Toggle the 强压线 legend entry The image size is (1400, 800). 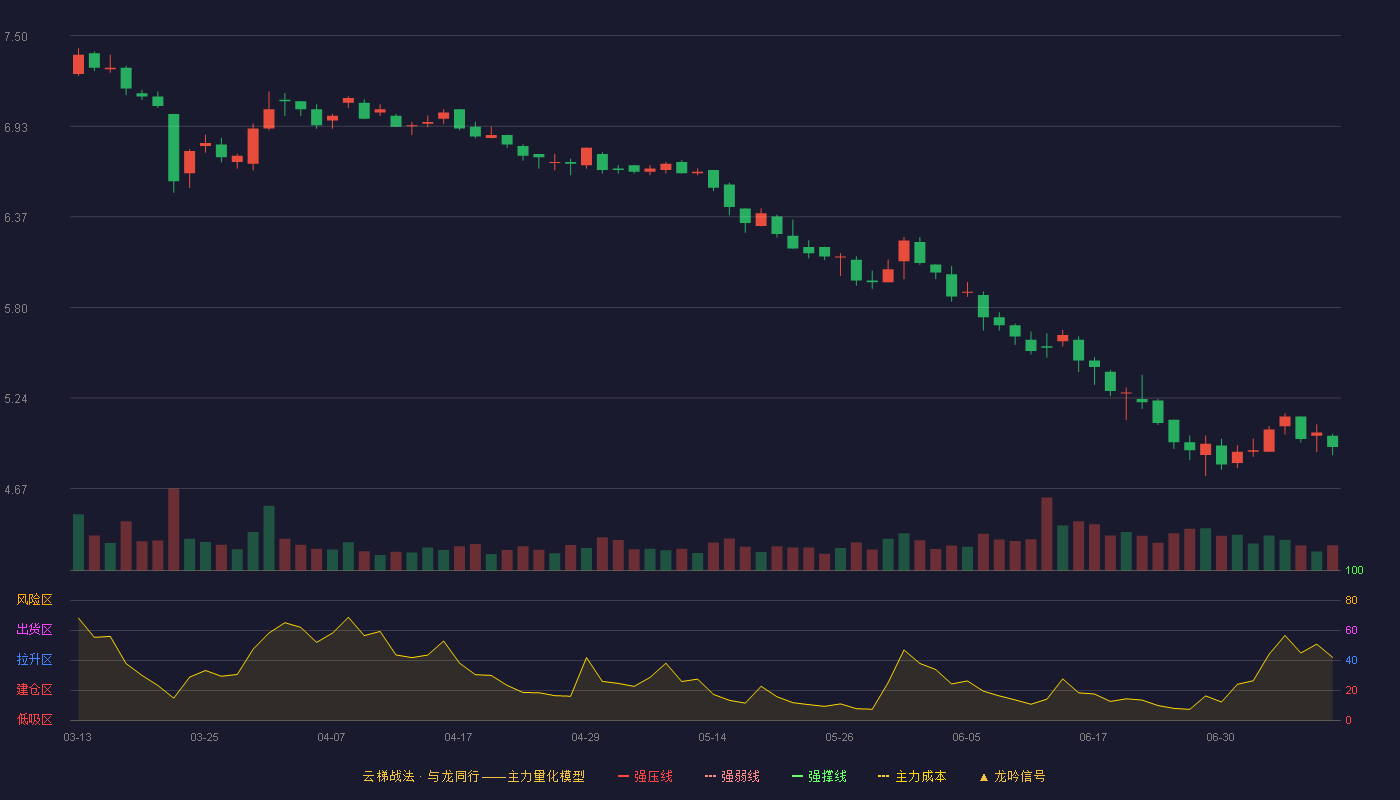(x=645, y=776)
